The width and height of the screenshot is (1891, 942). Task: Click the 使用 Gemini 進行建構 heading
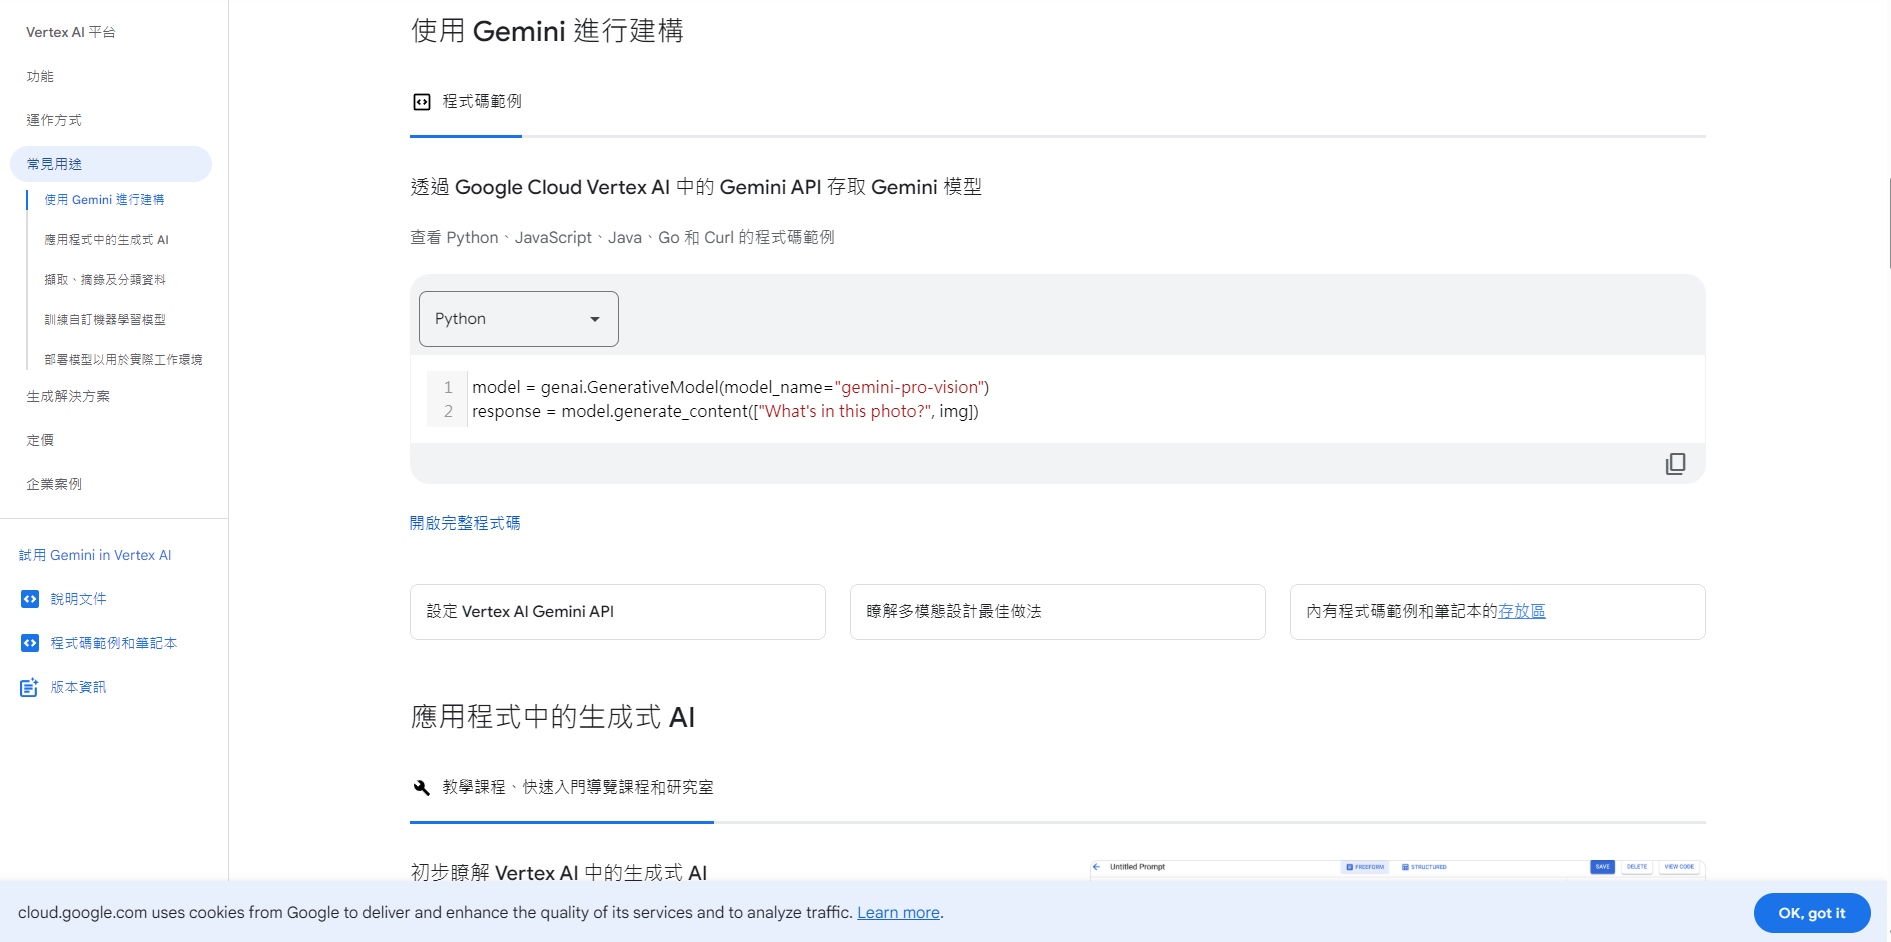pos(547,31)
